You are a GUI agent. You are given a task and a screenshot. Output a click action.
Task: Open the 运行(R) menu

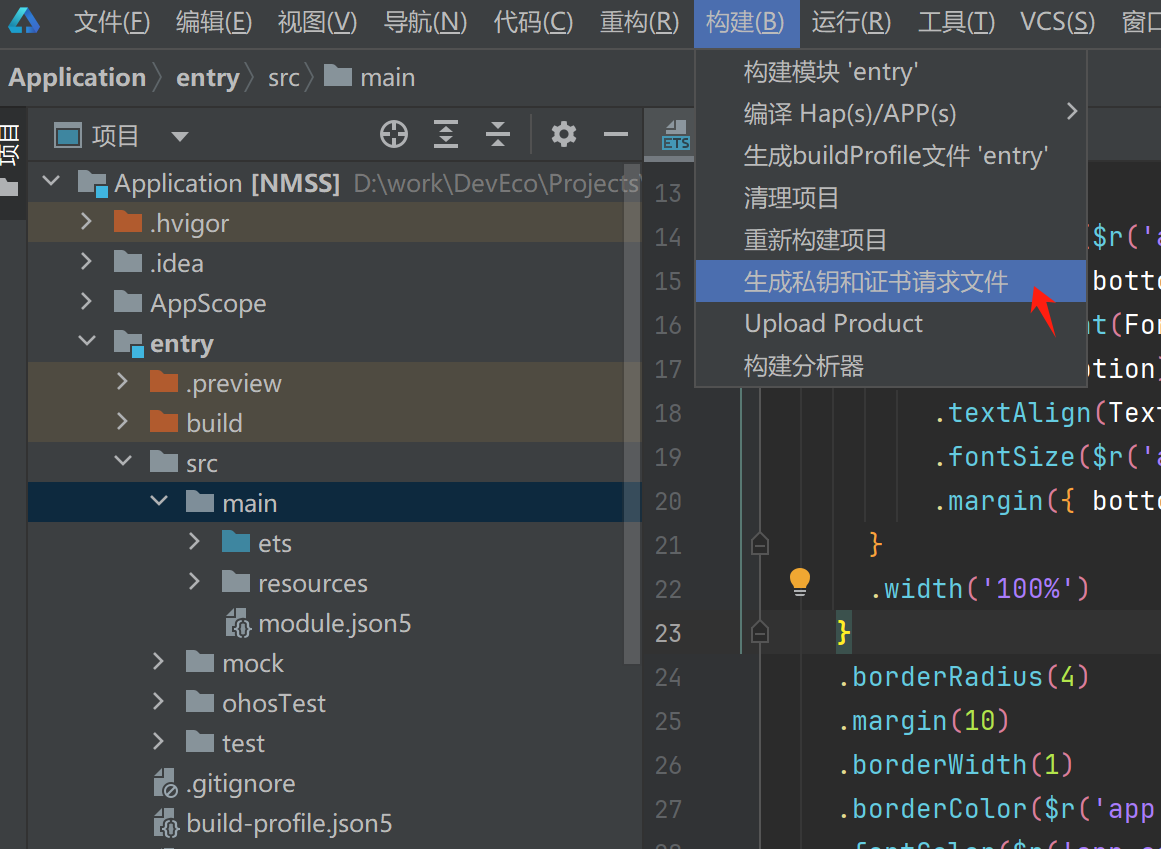[x=851, y=22]
